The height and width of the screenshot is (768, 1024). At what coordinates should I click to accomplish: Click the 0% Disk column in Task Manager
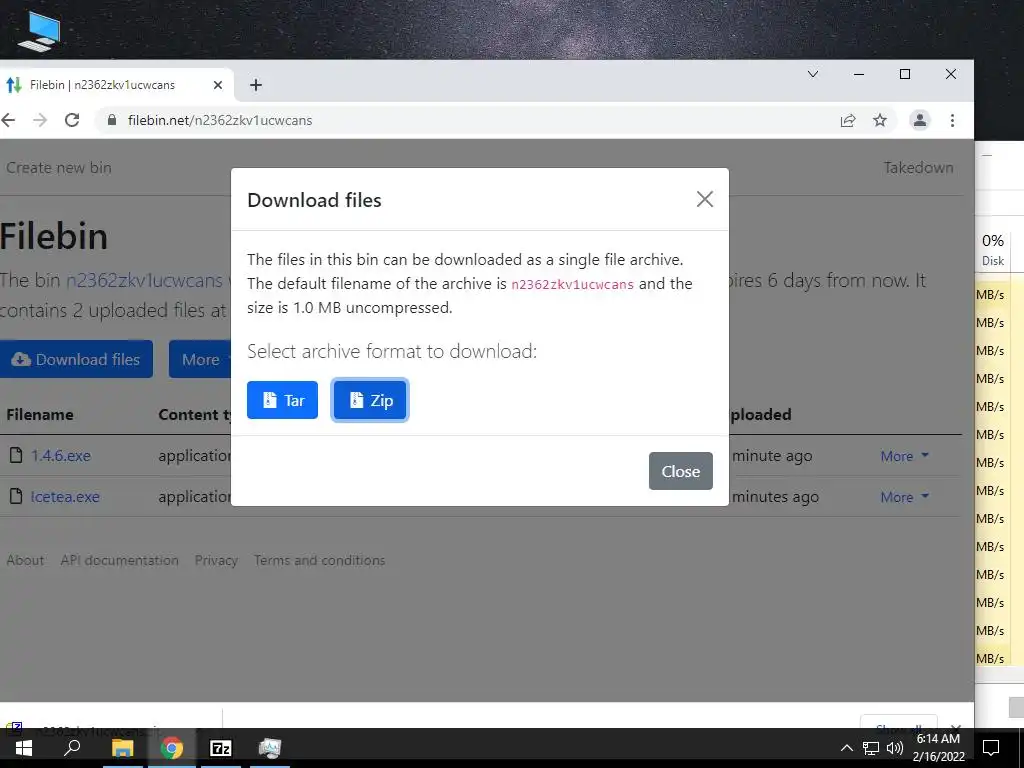(993, 250)
